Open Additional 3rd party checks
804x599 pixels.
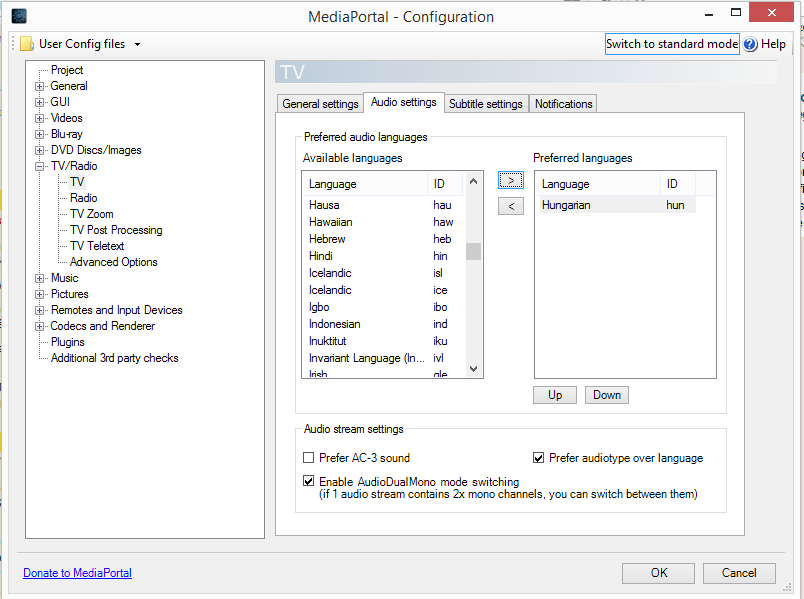coord(114,358)
